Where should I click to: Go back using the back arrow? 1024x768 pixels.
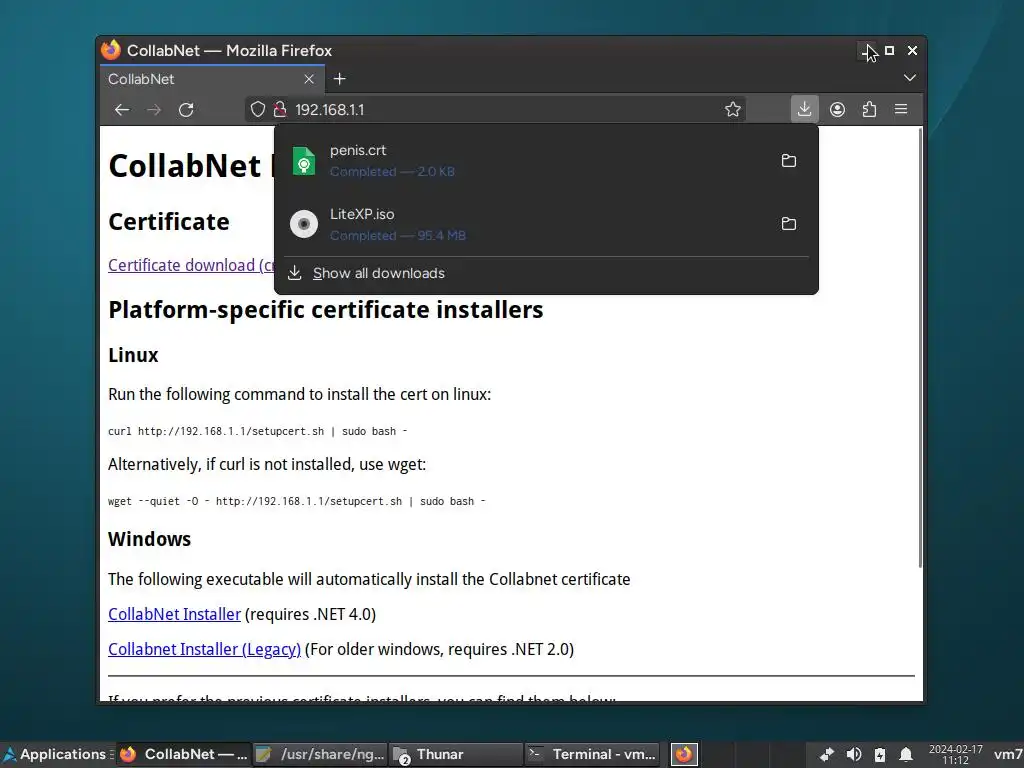pos(121,110)
